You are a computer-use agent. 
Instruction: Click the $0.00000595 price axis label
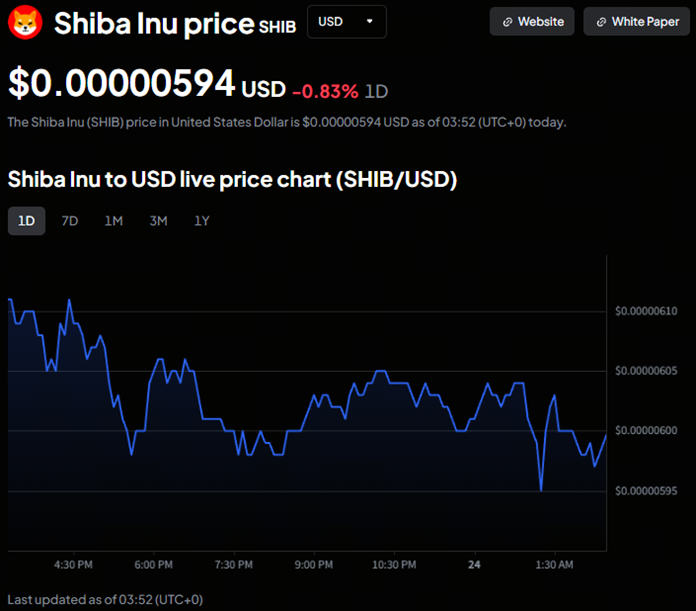click(646, 491)
